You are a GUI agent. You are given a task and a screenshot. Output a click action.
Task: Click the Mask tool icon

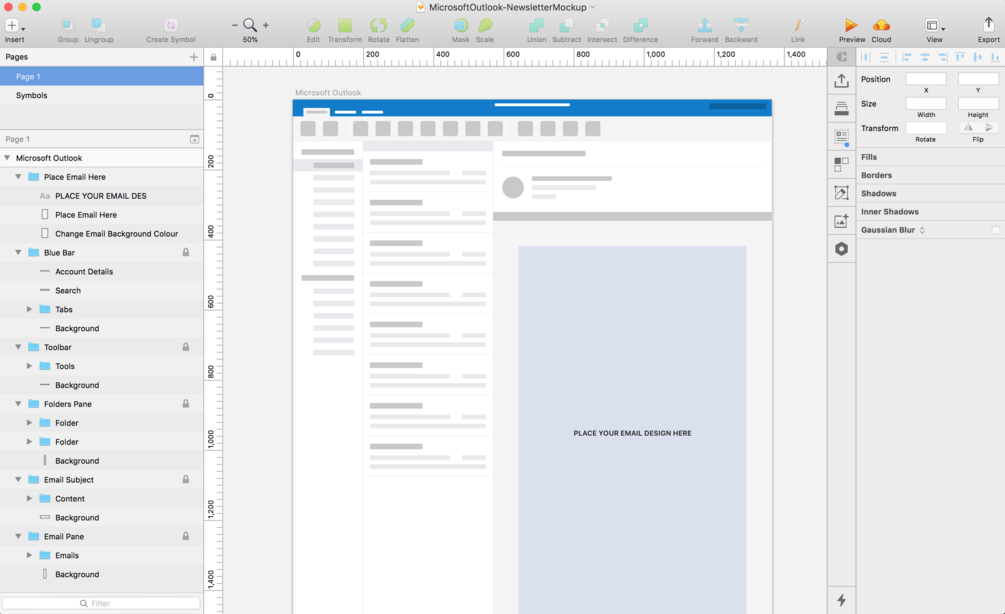pos(460,26)
